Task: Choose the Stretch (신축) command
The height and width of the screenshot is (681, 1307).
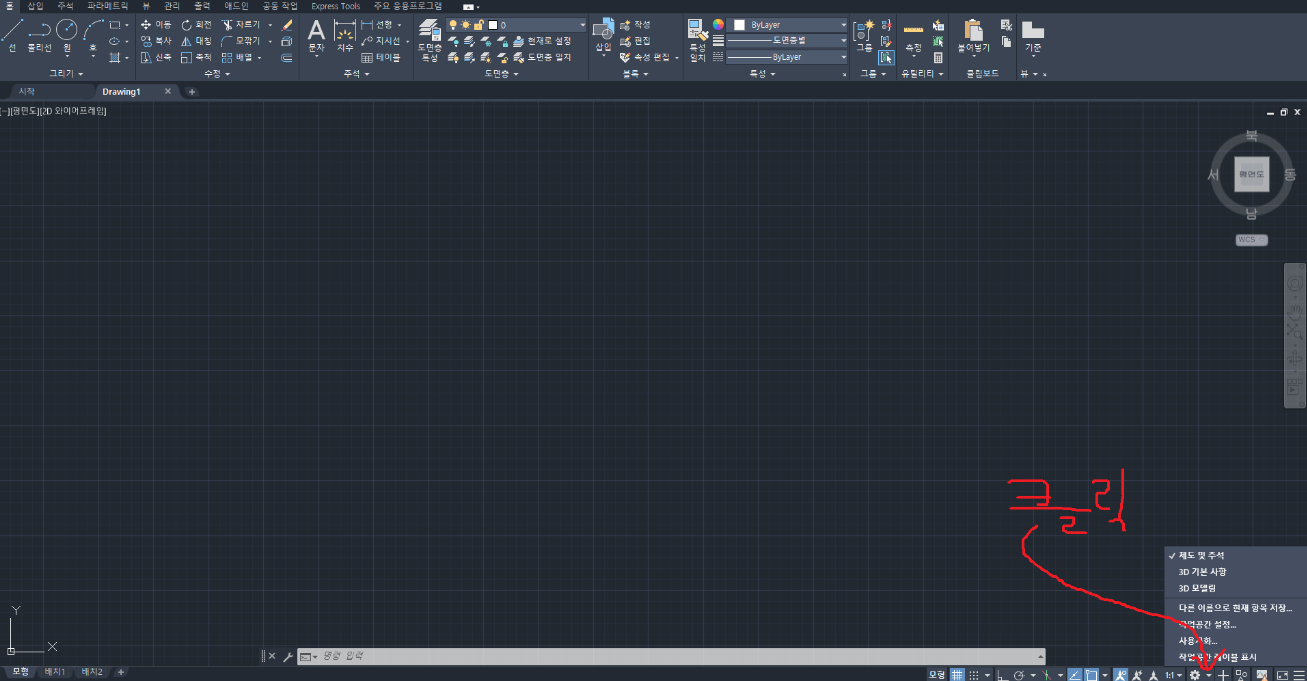Action: tap(156, 58)
